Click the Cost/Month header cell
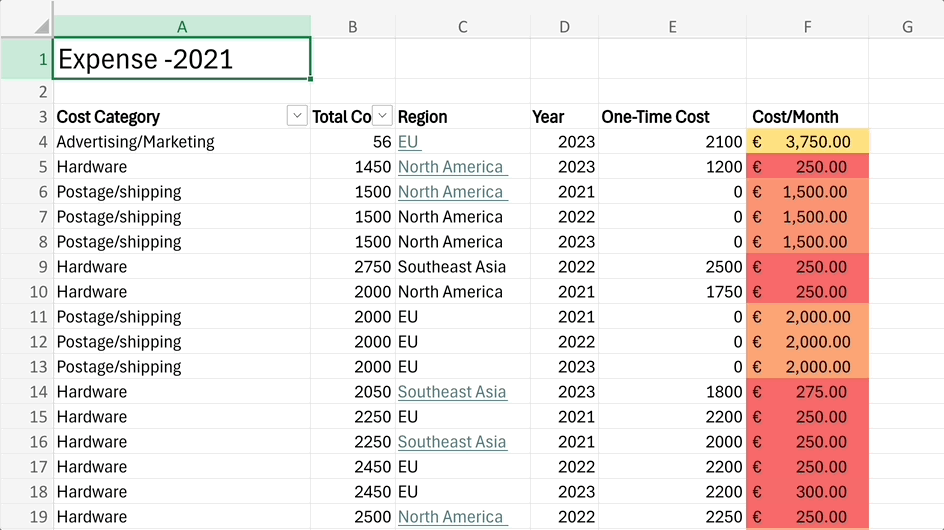Image resolution: width=944 pixels, height=530 pixels. 807,117
